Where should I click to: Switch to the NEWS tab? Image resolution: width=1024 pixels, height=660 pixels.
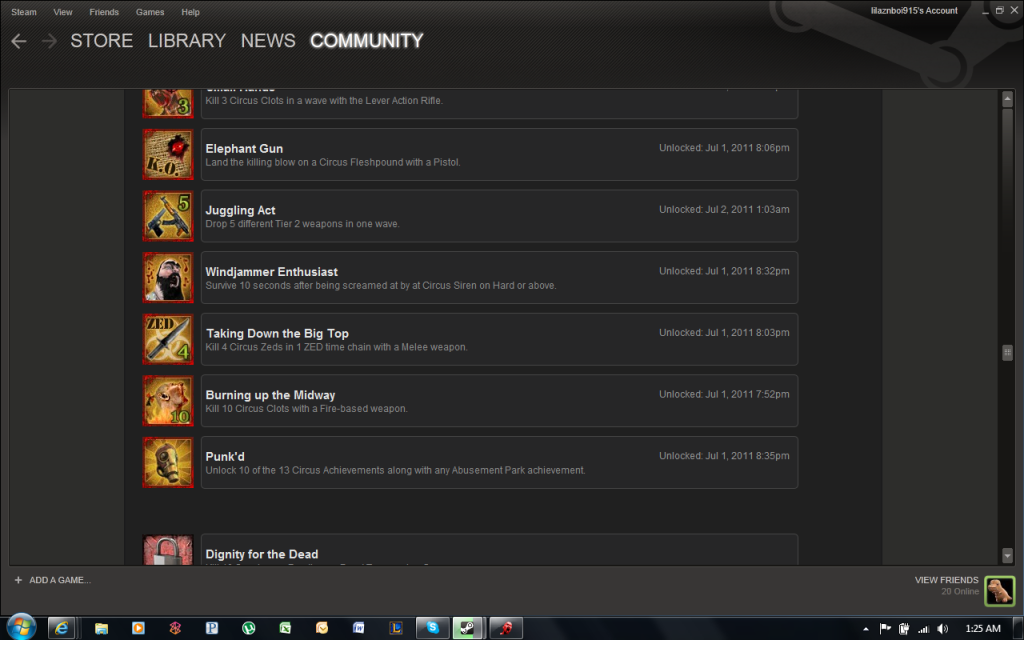tap(268, 41)
